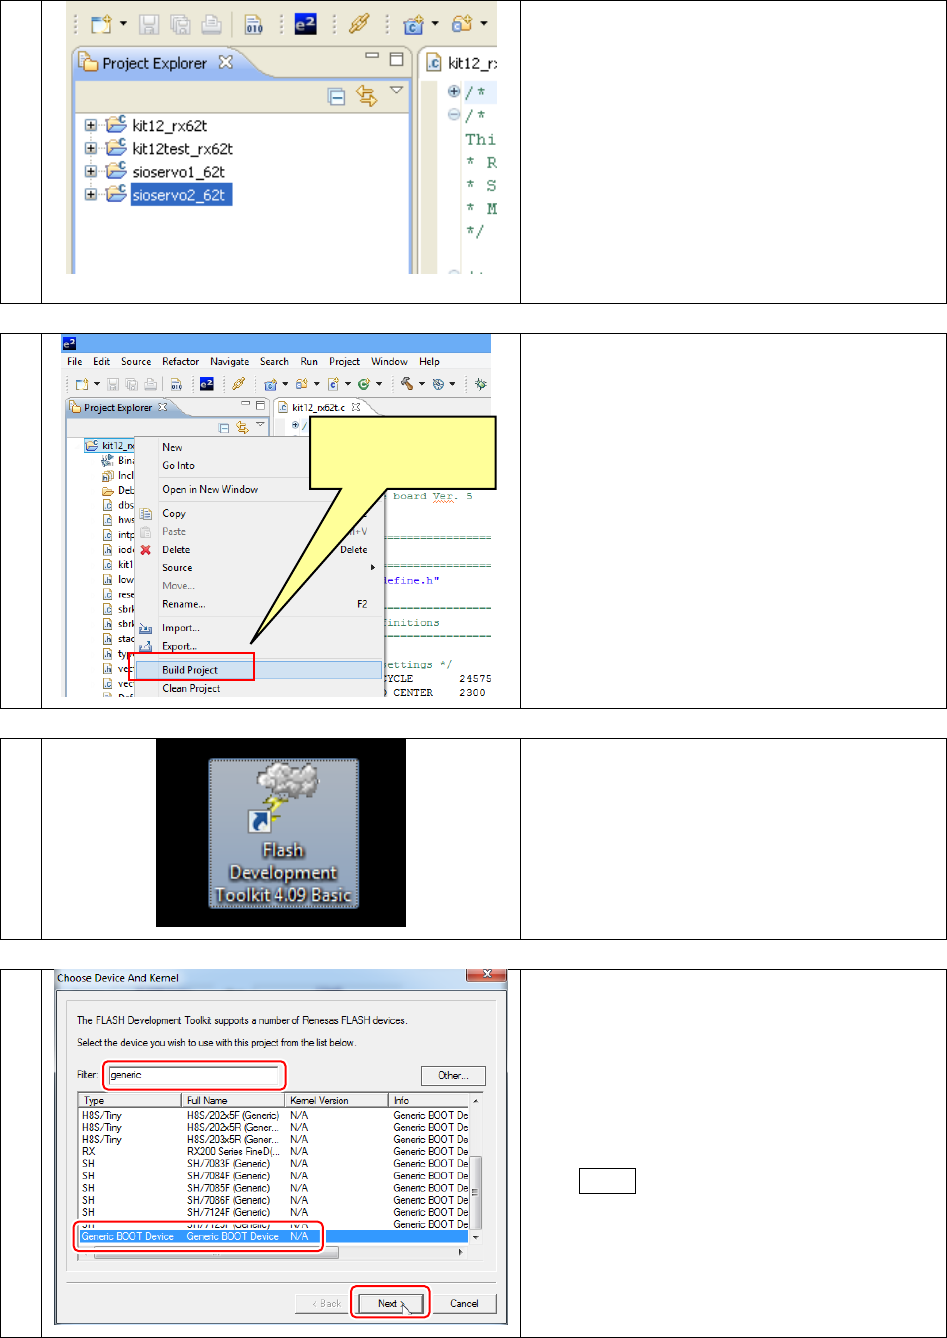
Task: Sort the device list by the Type column
Action: pyautogui.click(x=130, y=1100)
